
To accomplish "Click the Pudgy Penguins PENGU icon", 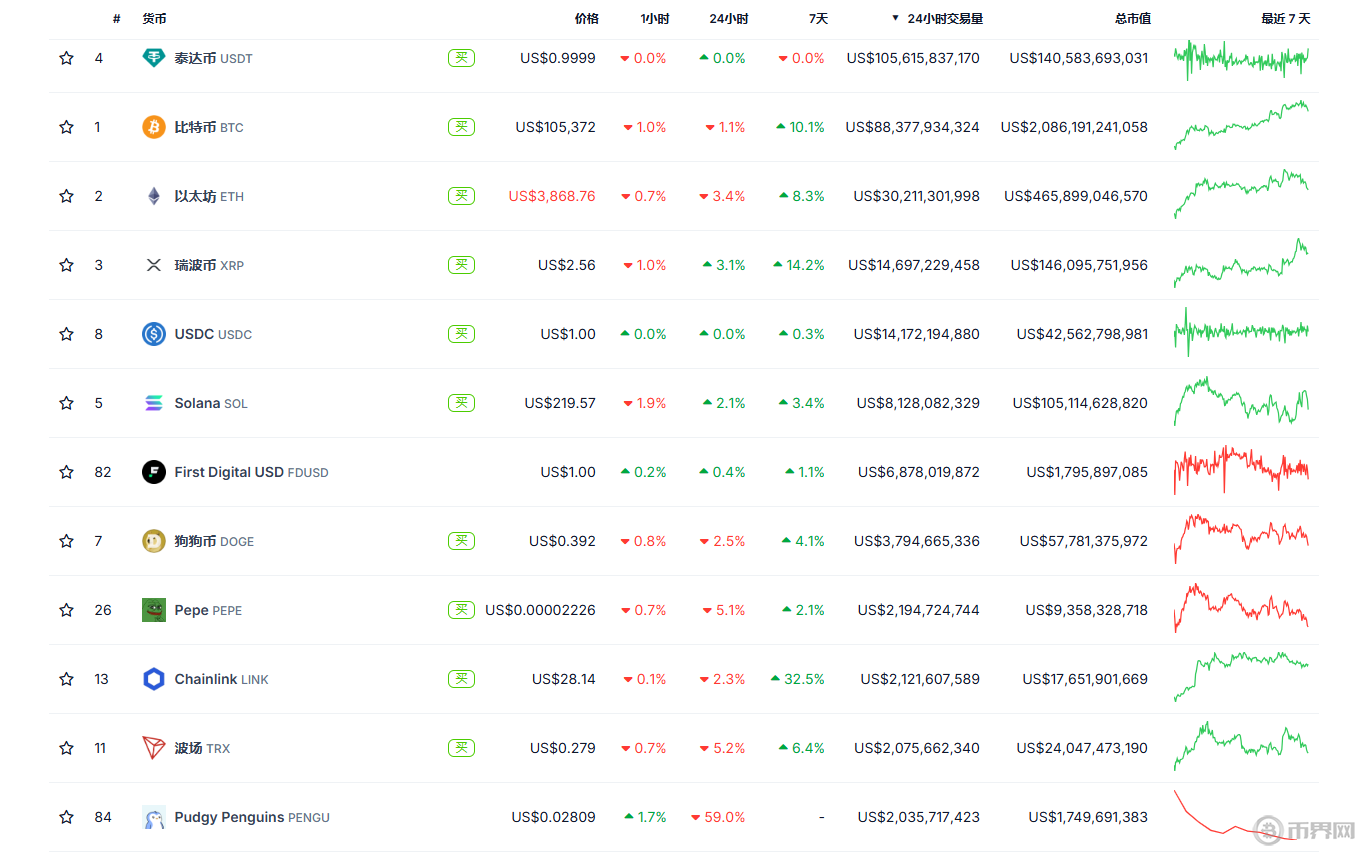I will point(153,817).
